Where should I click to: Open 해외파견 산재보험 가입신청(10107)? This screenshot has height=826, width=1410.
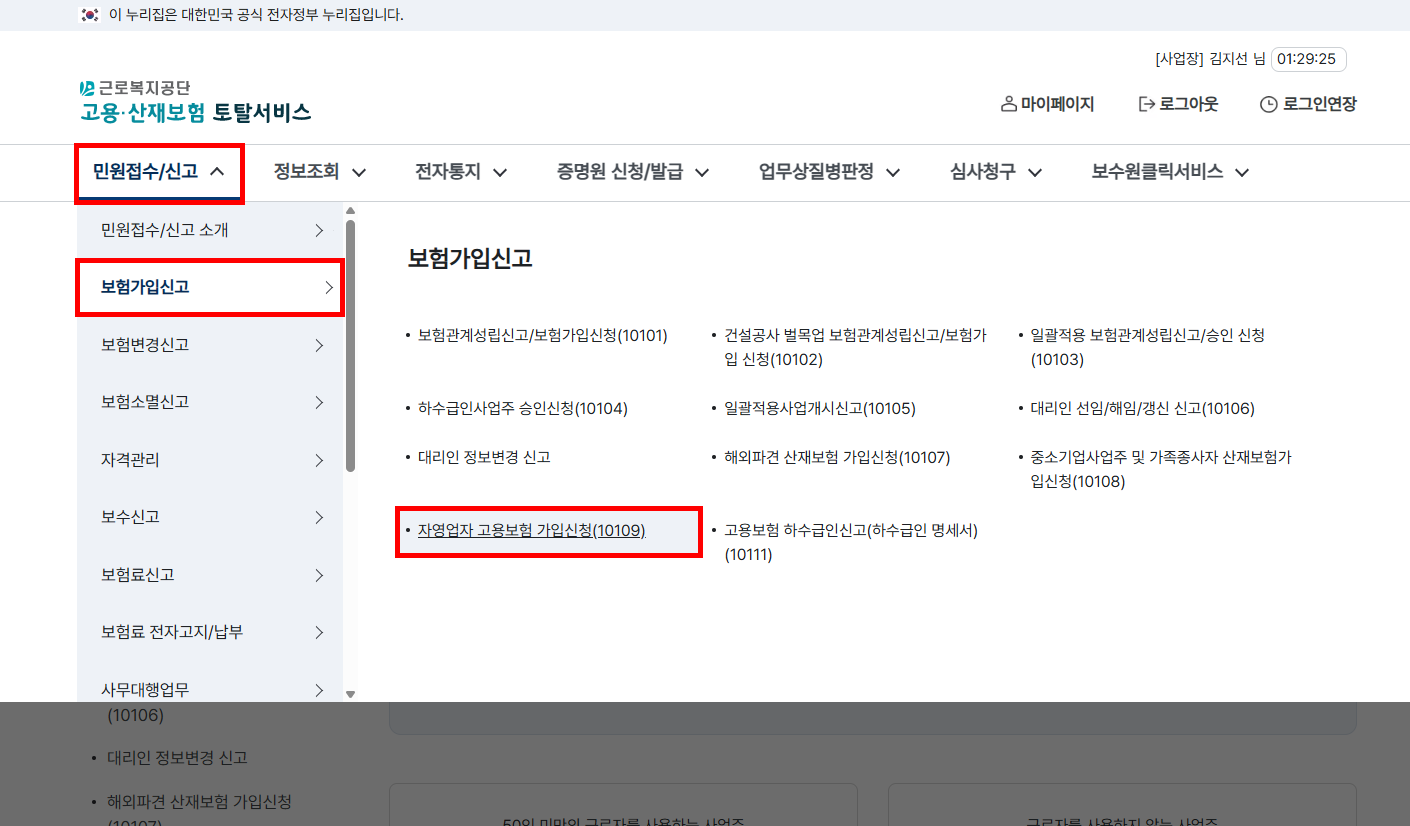point(837,457)
